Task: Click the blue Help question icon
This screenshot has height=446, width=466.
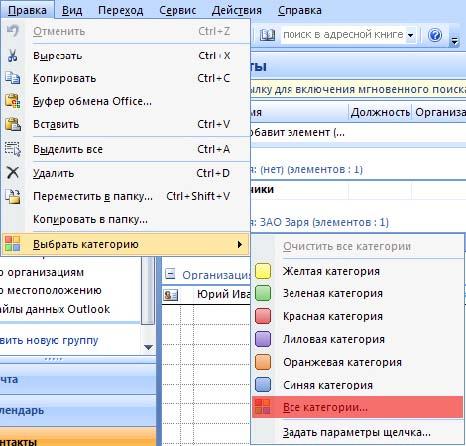Action: (435, 34)
